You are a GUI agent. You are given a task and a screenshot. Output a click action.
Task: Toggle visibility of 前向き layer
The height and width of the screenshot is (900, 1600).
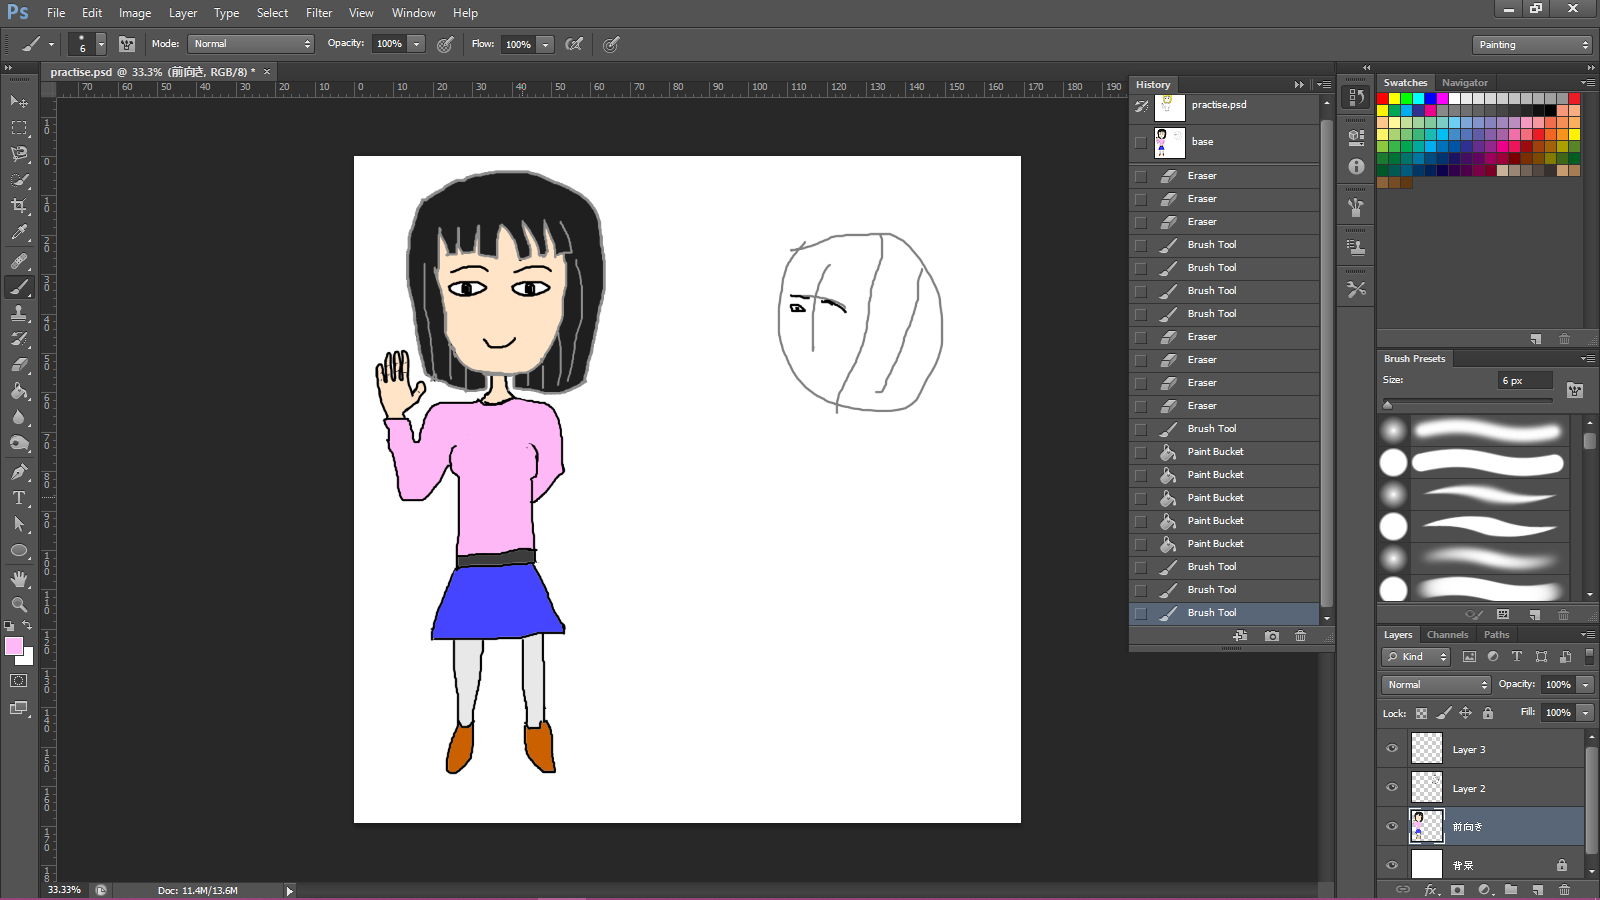(x=1392, y=826)
